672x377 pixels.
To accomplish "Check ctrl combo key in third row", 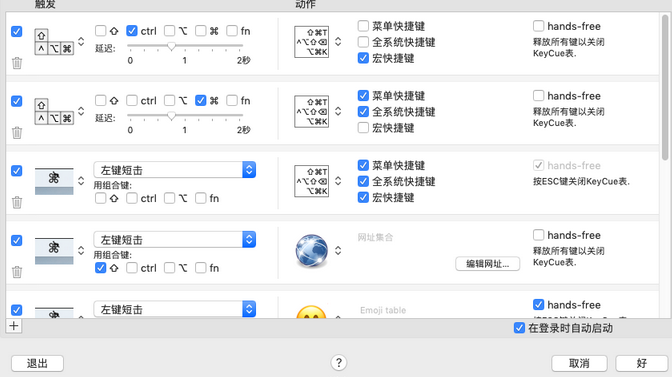I will pos(132,198).
